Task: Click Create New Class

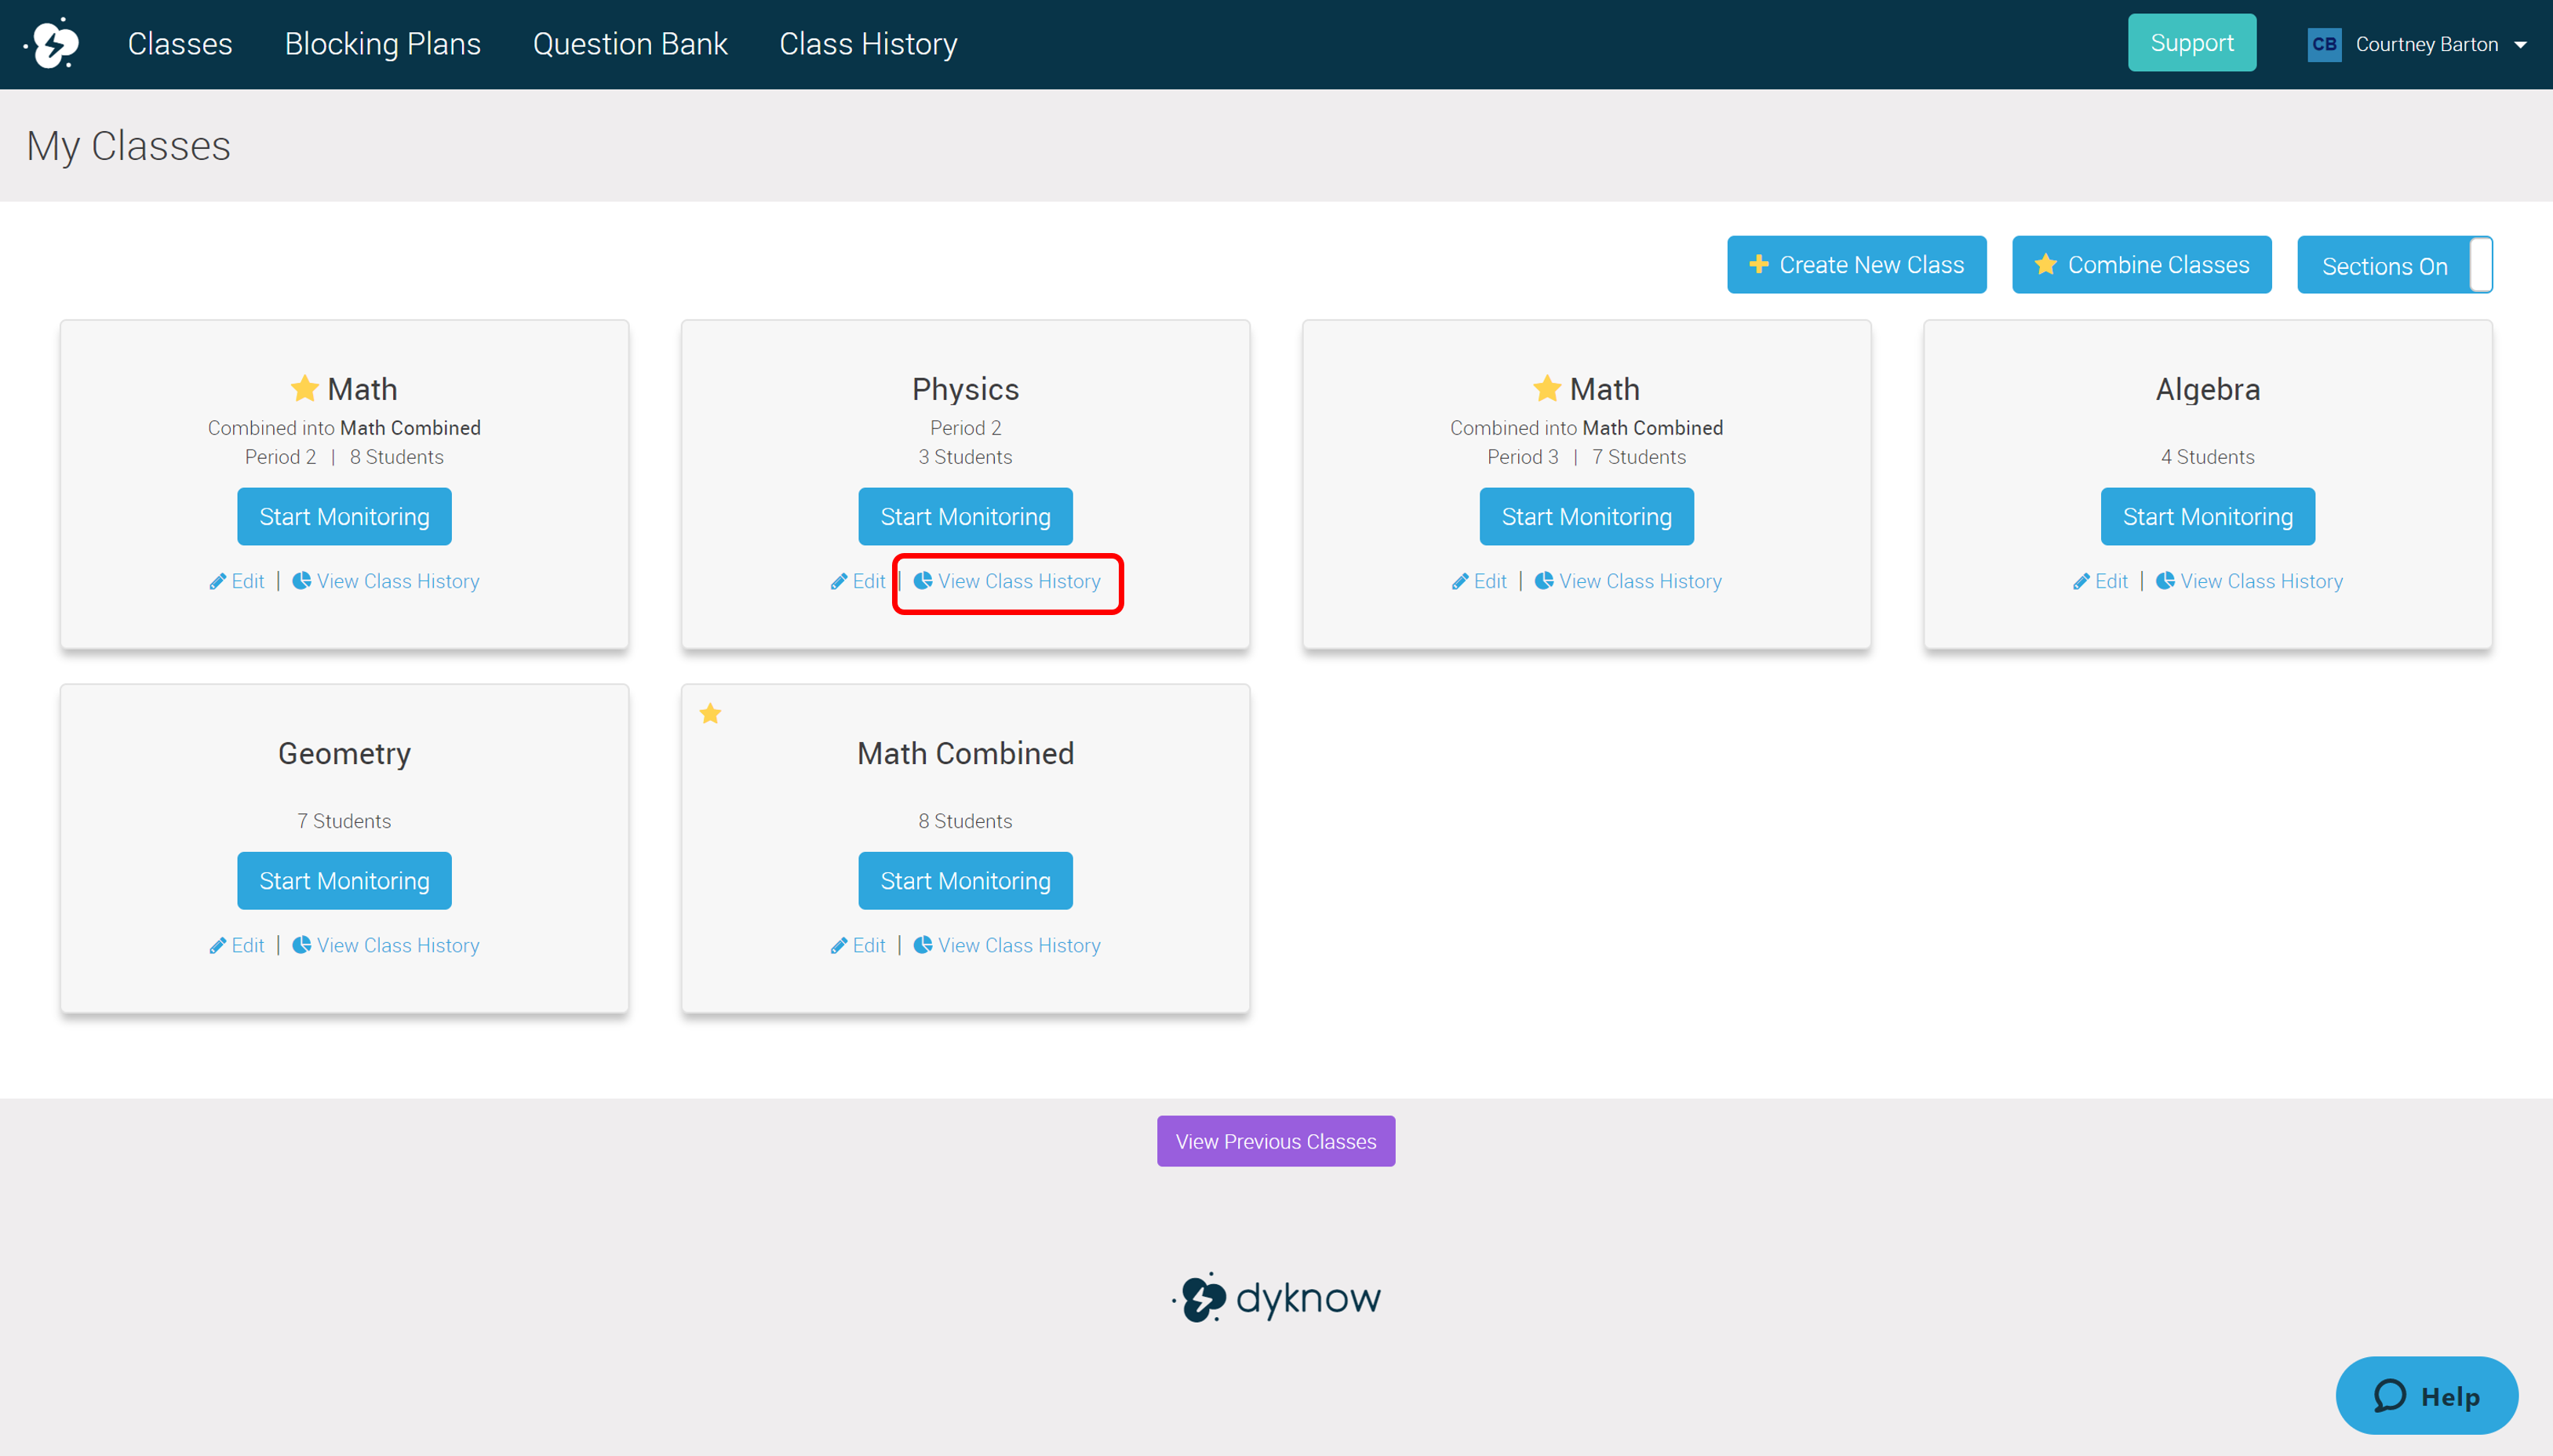Action: (x=1856, y=265)
